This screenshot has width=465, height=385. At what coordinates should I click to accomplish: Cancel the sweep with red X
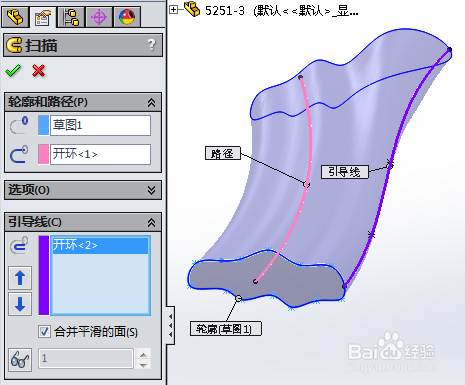39,70
